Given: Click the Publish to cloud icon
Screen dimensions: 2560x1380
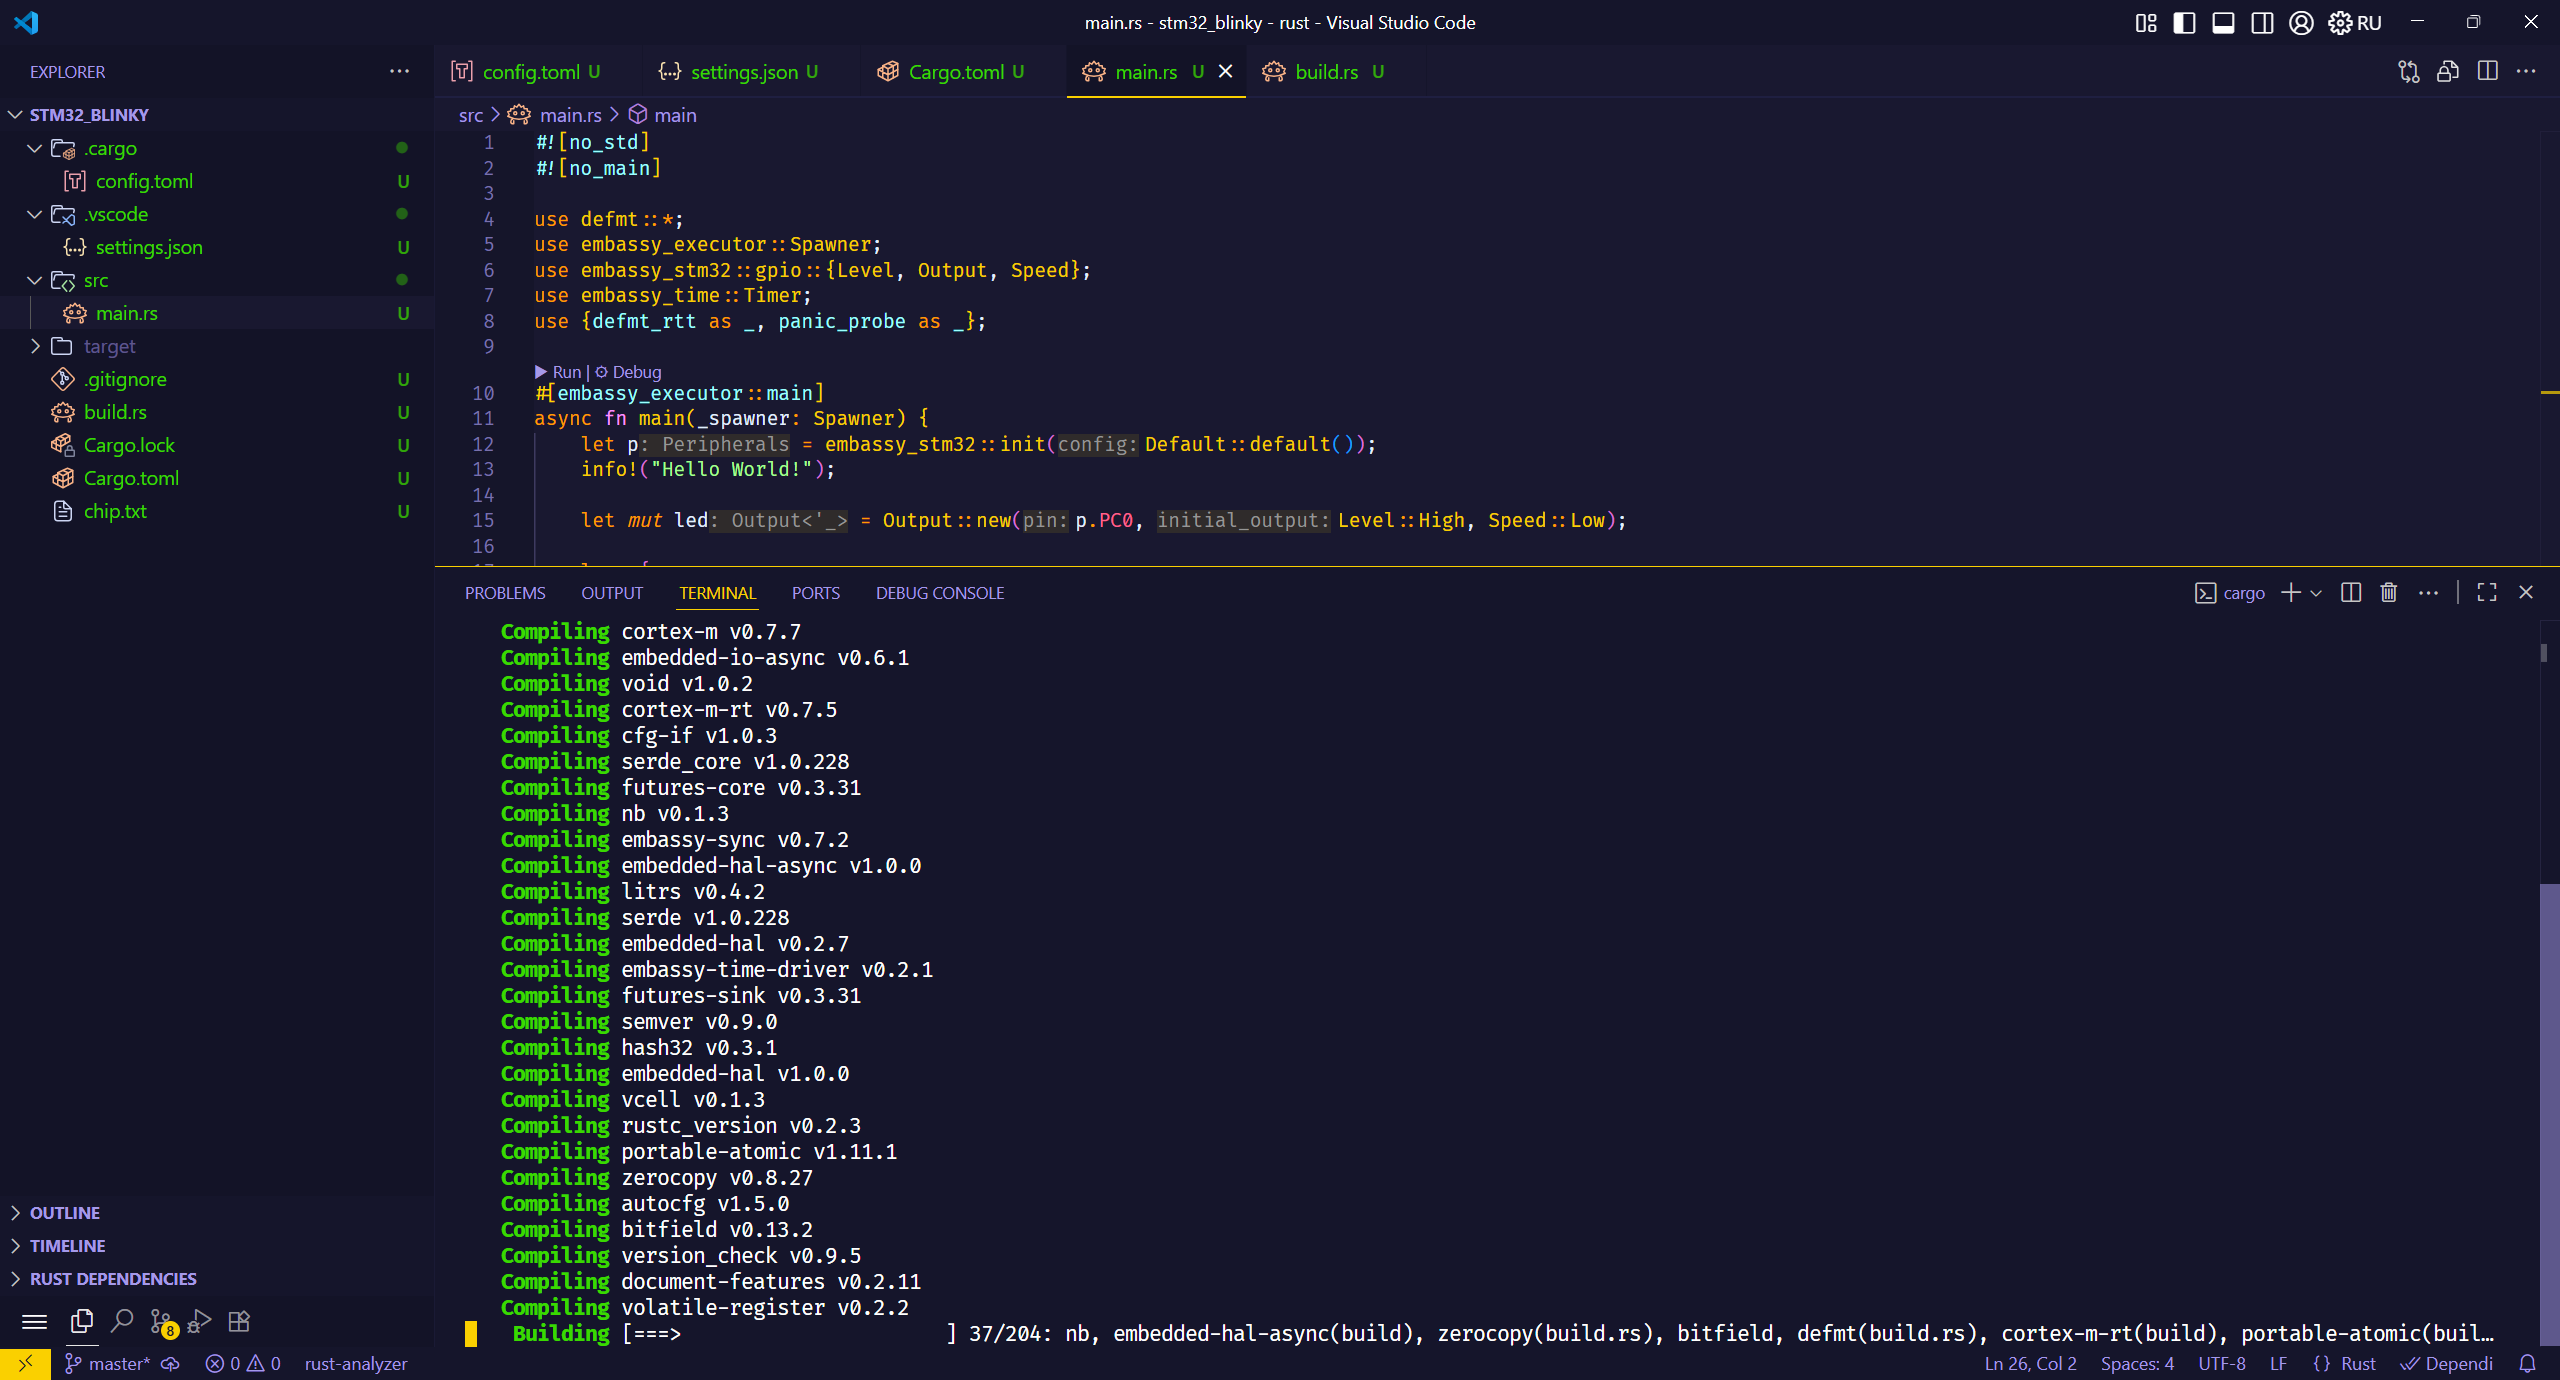Looking at the screenshot, I should (x=171, y=1364).
